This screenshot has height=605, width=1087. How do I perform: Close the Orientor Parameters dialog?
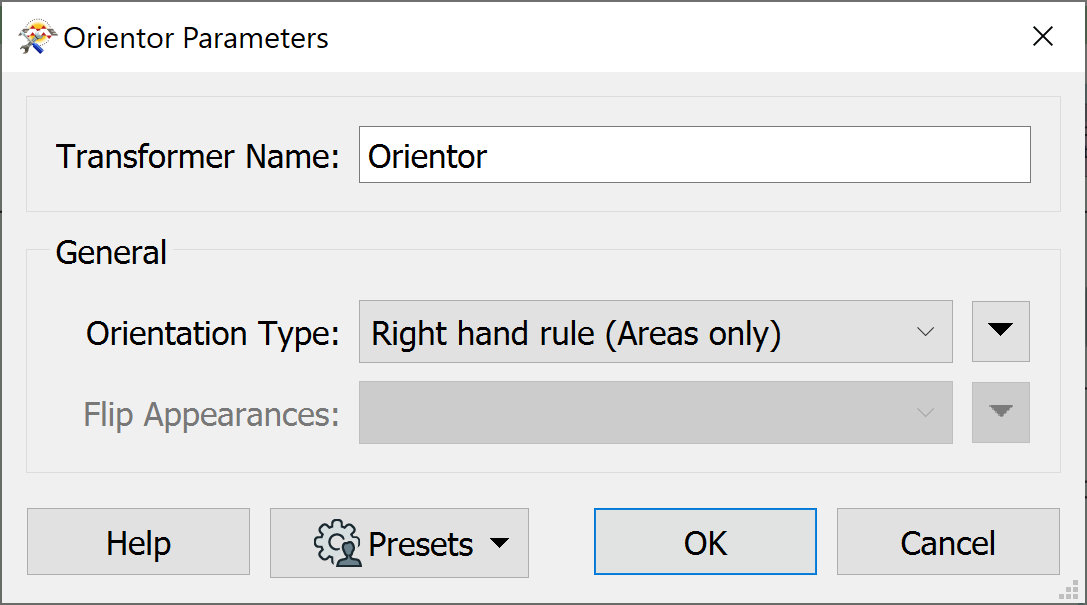1043,36
